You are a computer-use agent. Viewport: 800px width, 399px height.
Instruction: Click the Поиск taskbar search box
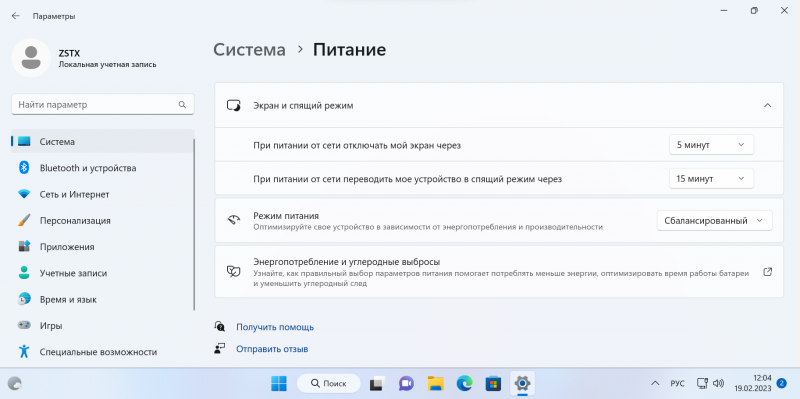pyautogui.click(x=329, y=383)
